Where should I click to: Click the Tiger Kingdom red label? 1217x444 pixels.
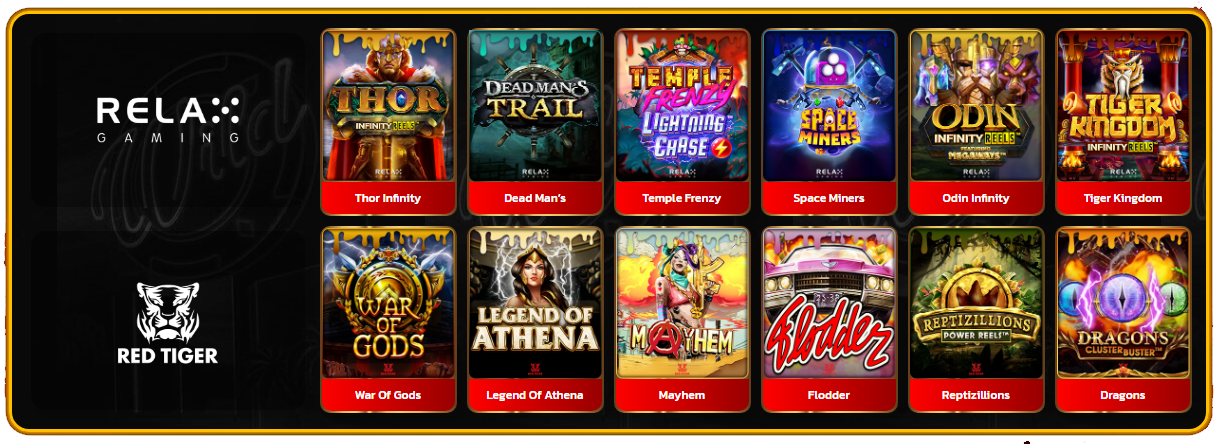tap(1123, 198)
